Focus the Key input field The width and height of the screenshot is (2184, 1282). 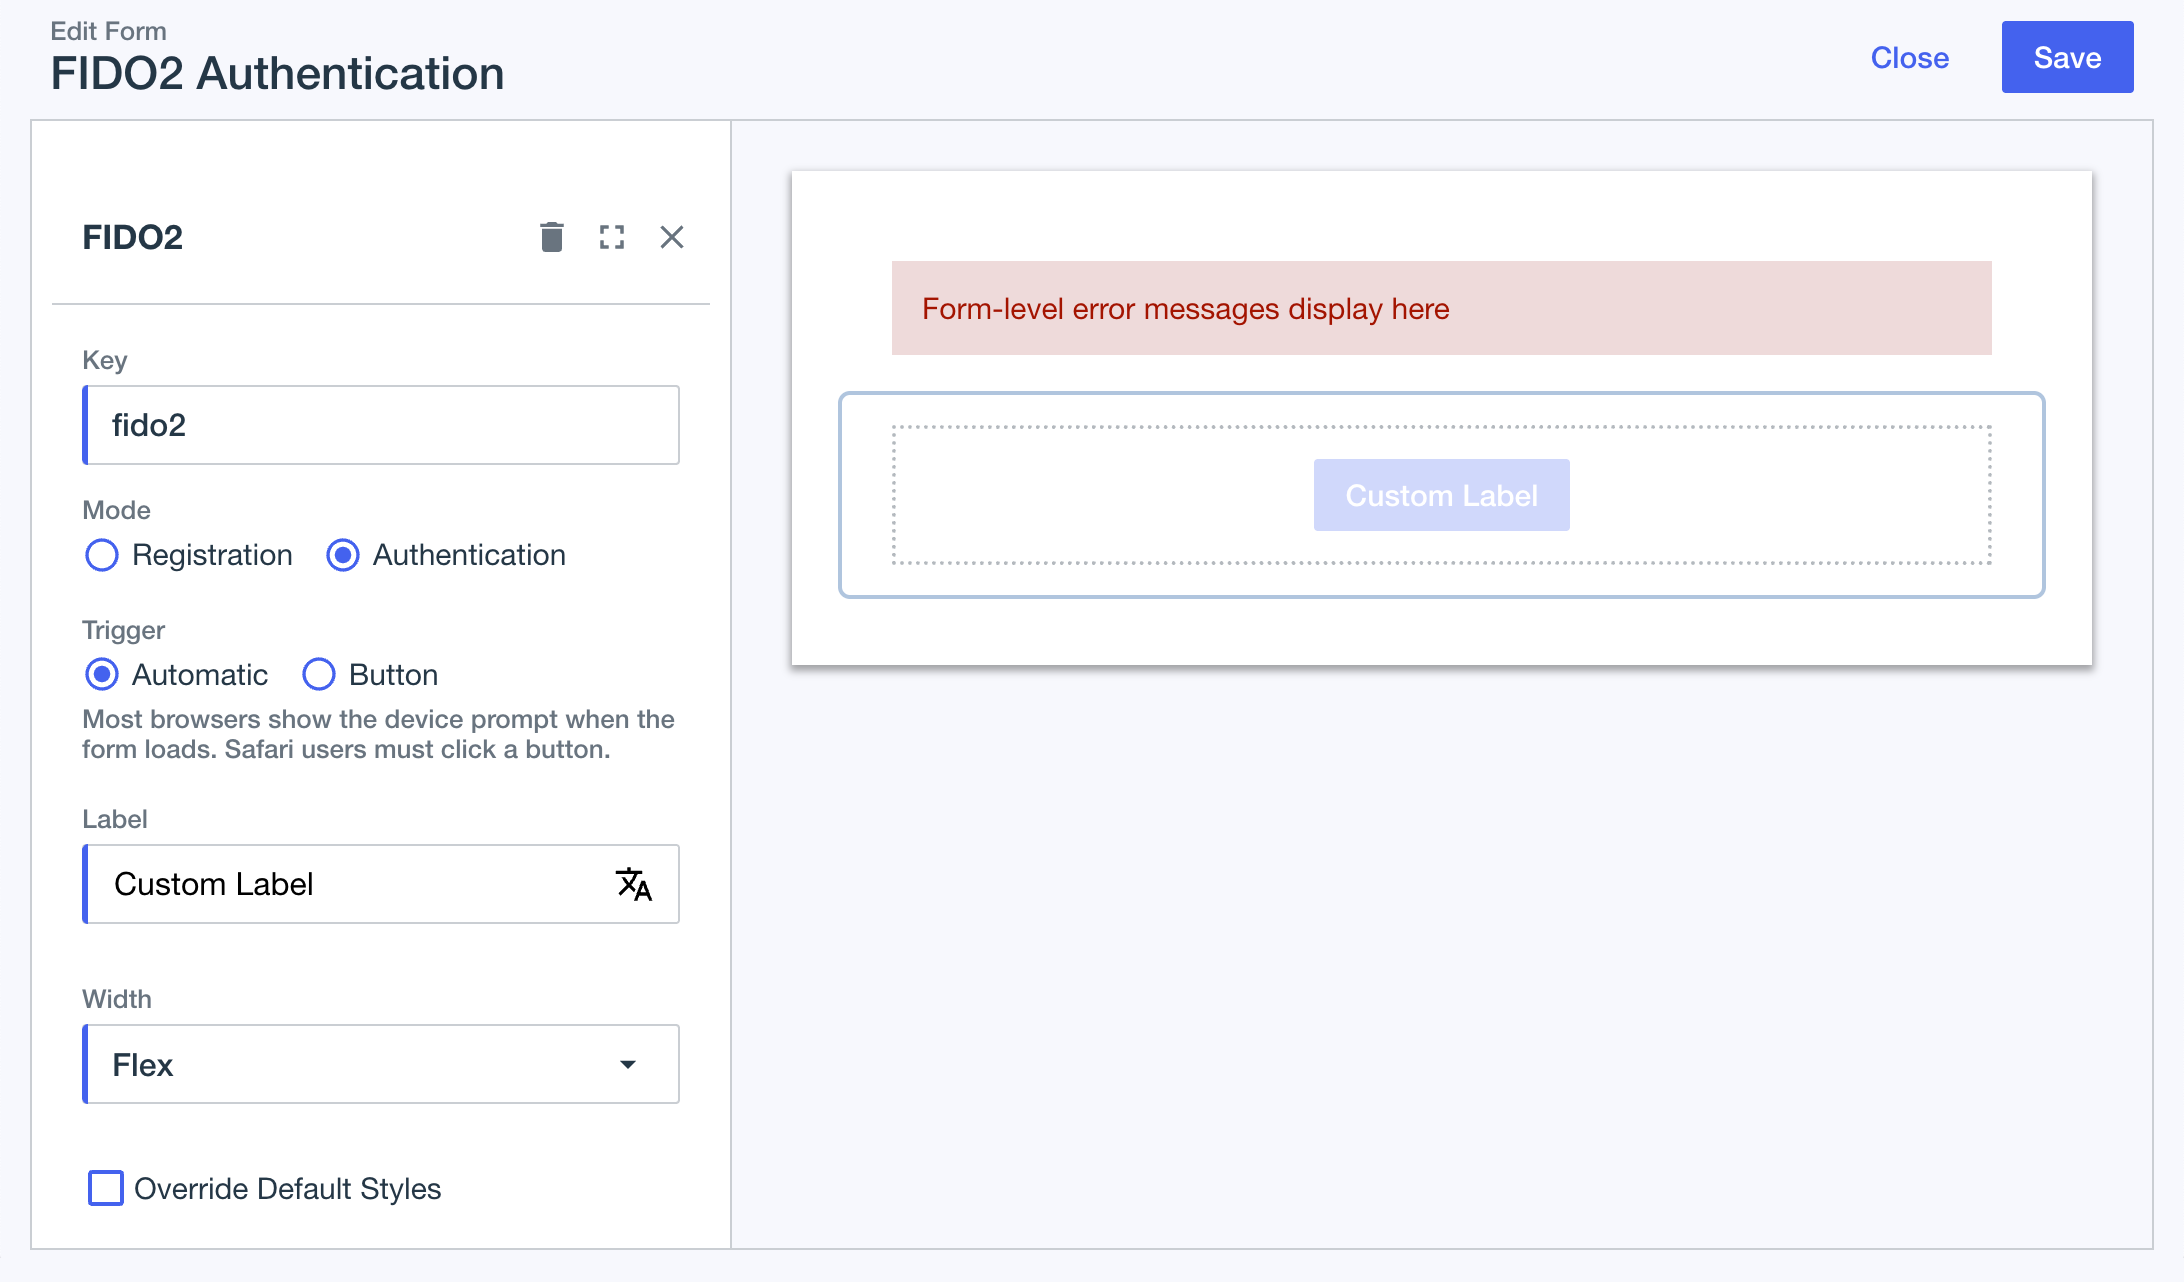pos(380,425)
